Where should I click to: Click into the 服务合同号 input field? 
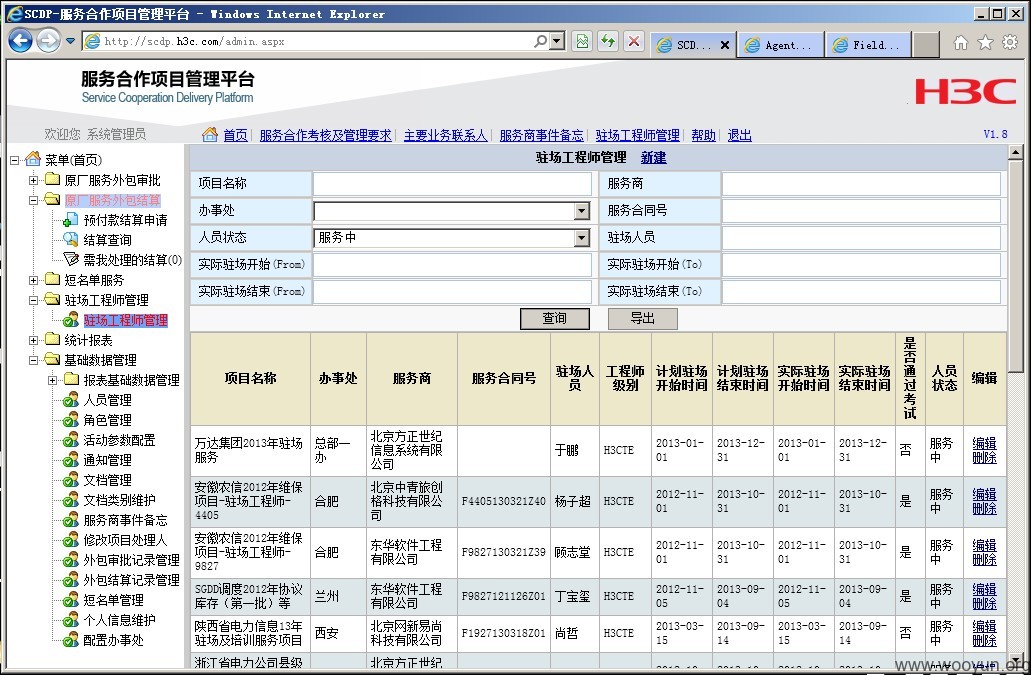click(x=861, y=211)
